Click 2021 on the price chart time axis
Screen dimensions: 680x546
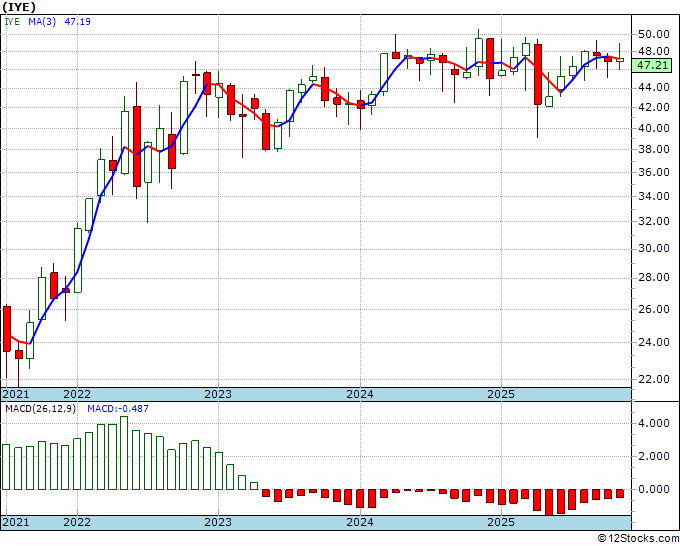pyautogui.click(x=16, y=394)
